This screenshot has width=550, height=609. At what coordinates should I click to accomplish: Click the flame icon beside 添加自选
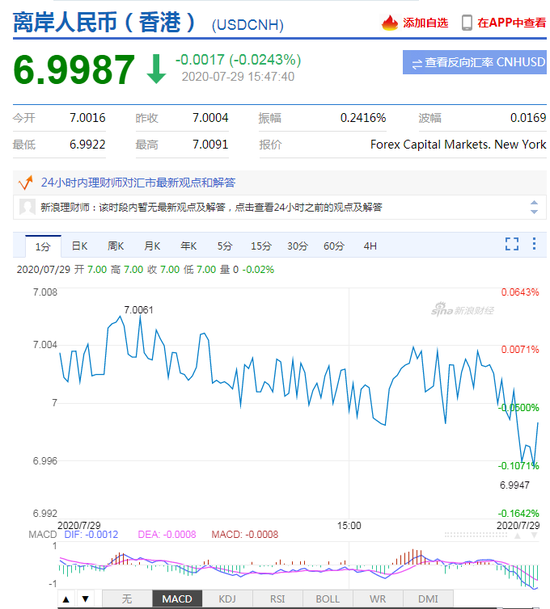pyautogui.click(x=390, y=23)
